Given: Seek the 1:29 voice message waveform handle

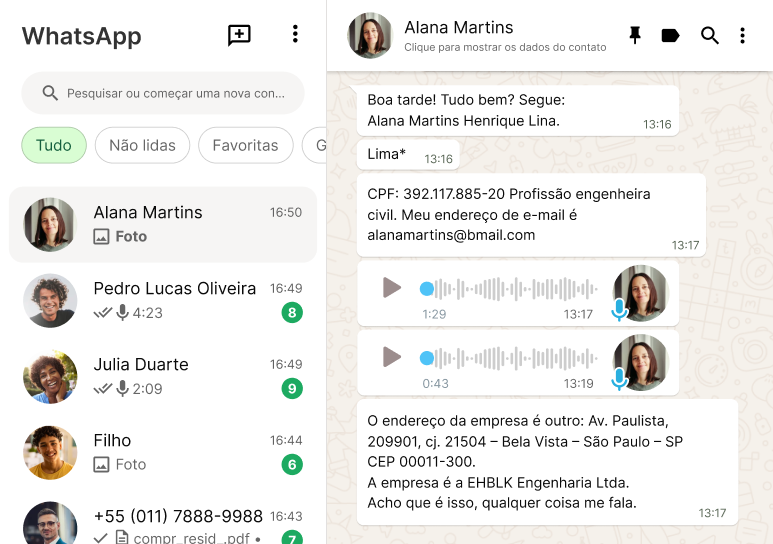Looking at the screenshot, I should point(426,289).
